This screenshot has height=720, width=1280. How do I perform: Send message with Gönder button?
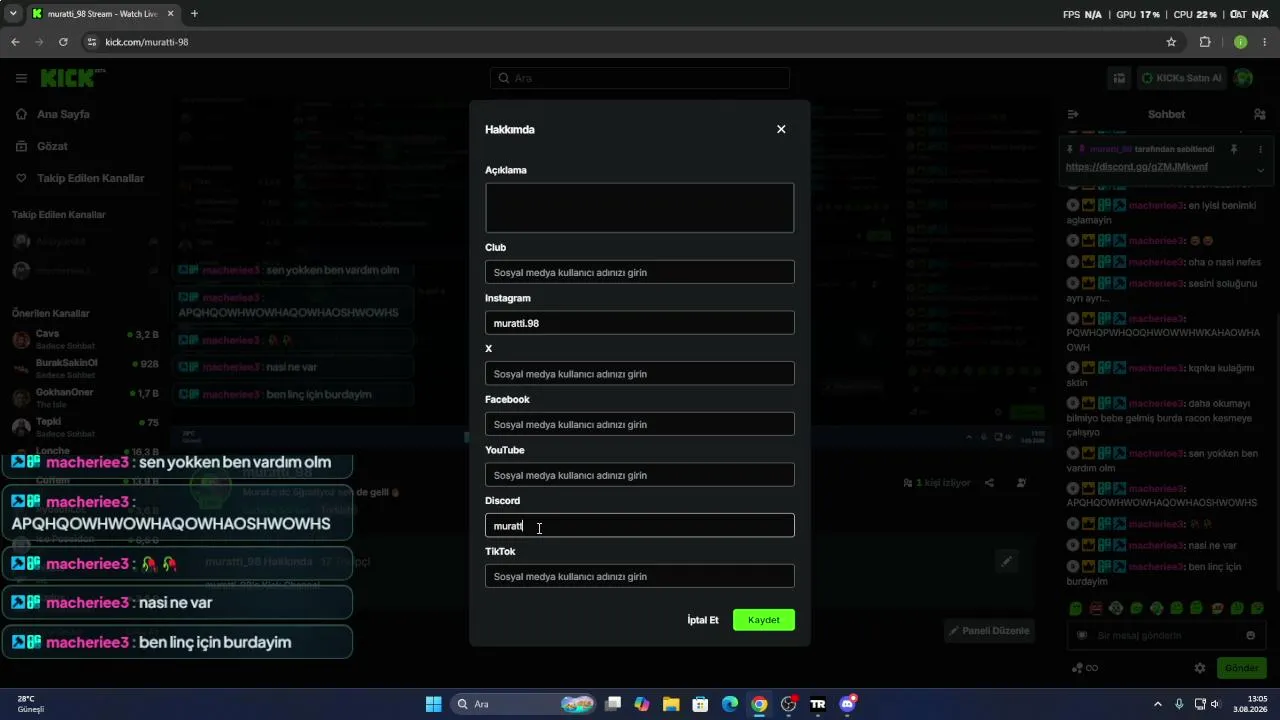pos(1242,668)
